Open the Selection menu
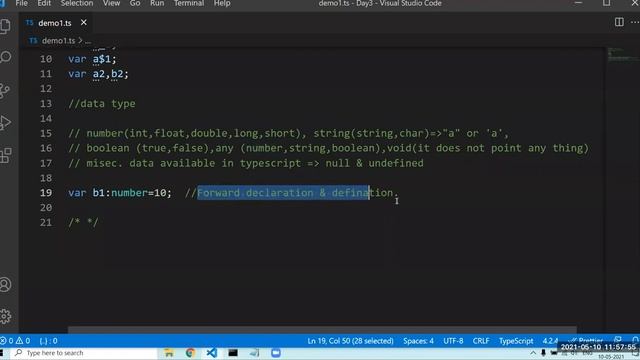This screenshot has width=640, height=360. point(77,3)
